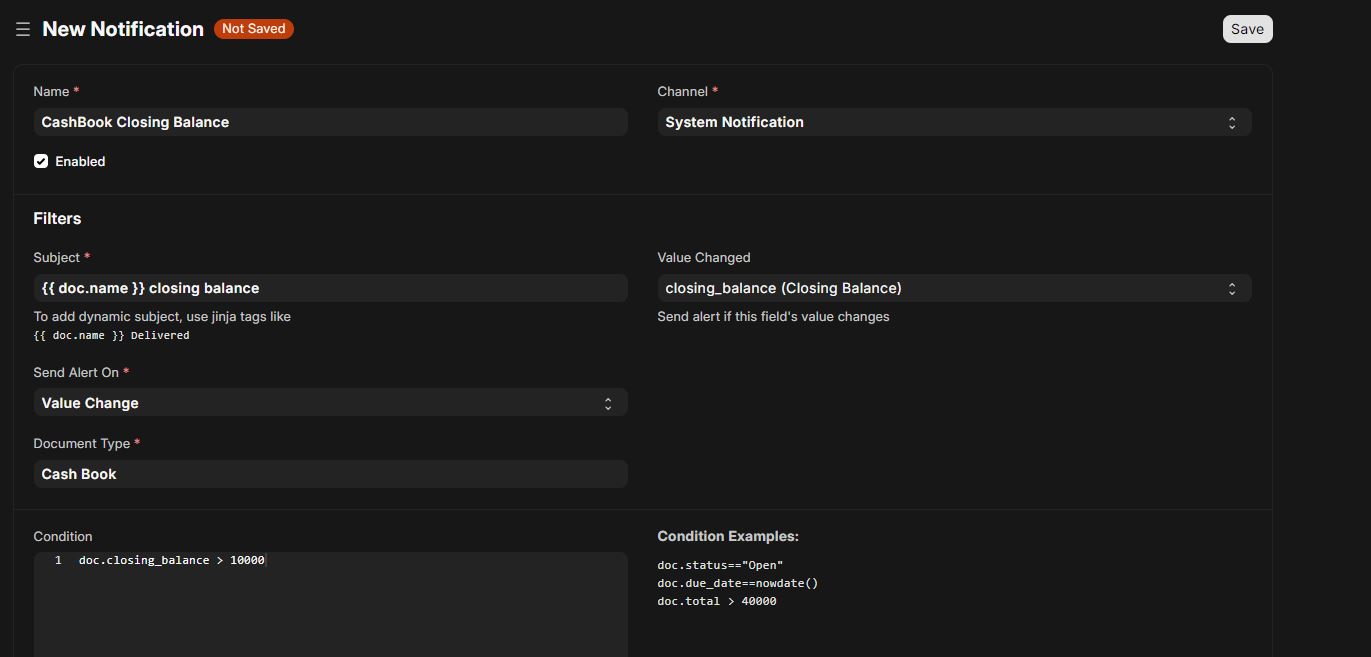Click 'To add dynamic subject' help text
Image resolution: width=1371 pixels, height=657 pixels.
point(162,316)
